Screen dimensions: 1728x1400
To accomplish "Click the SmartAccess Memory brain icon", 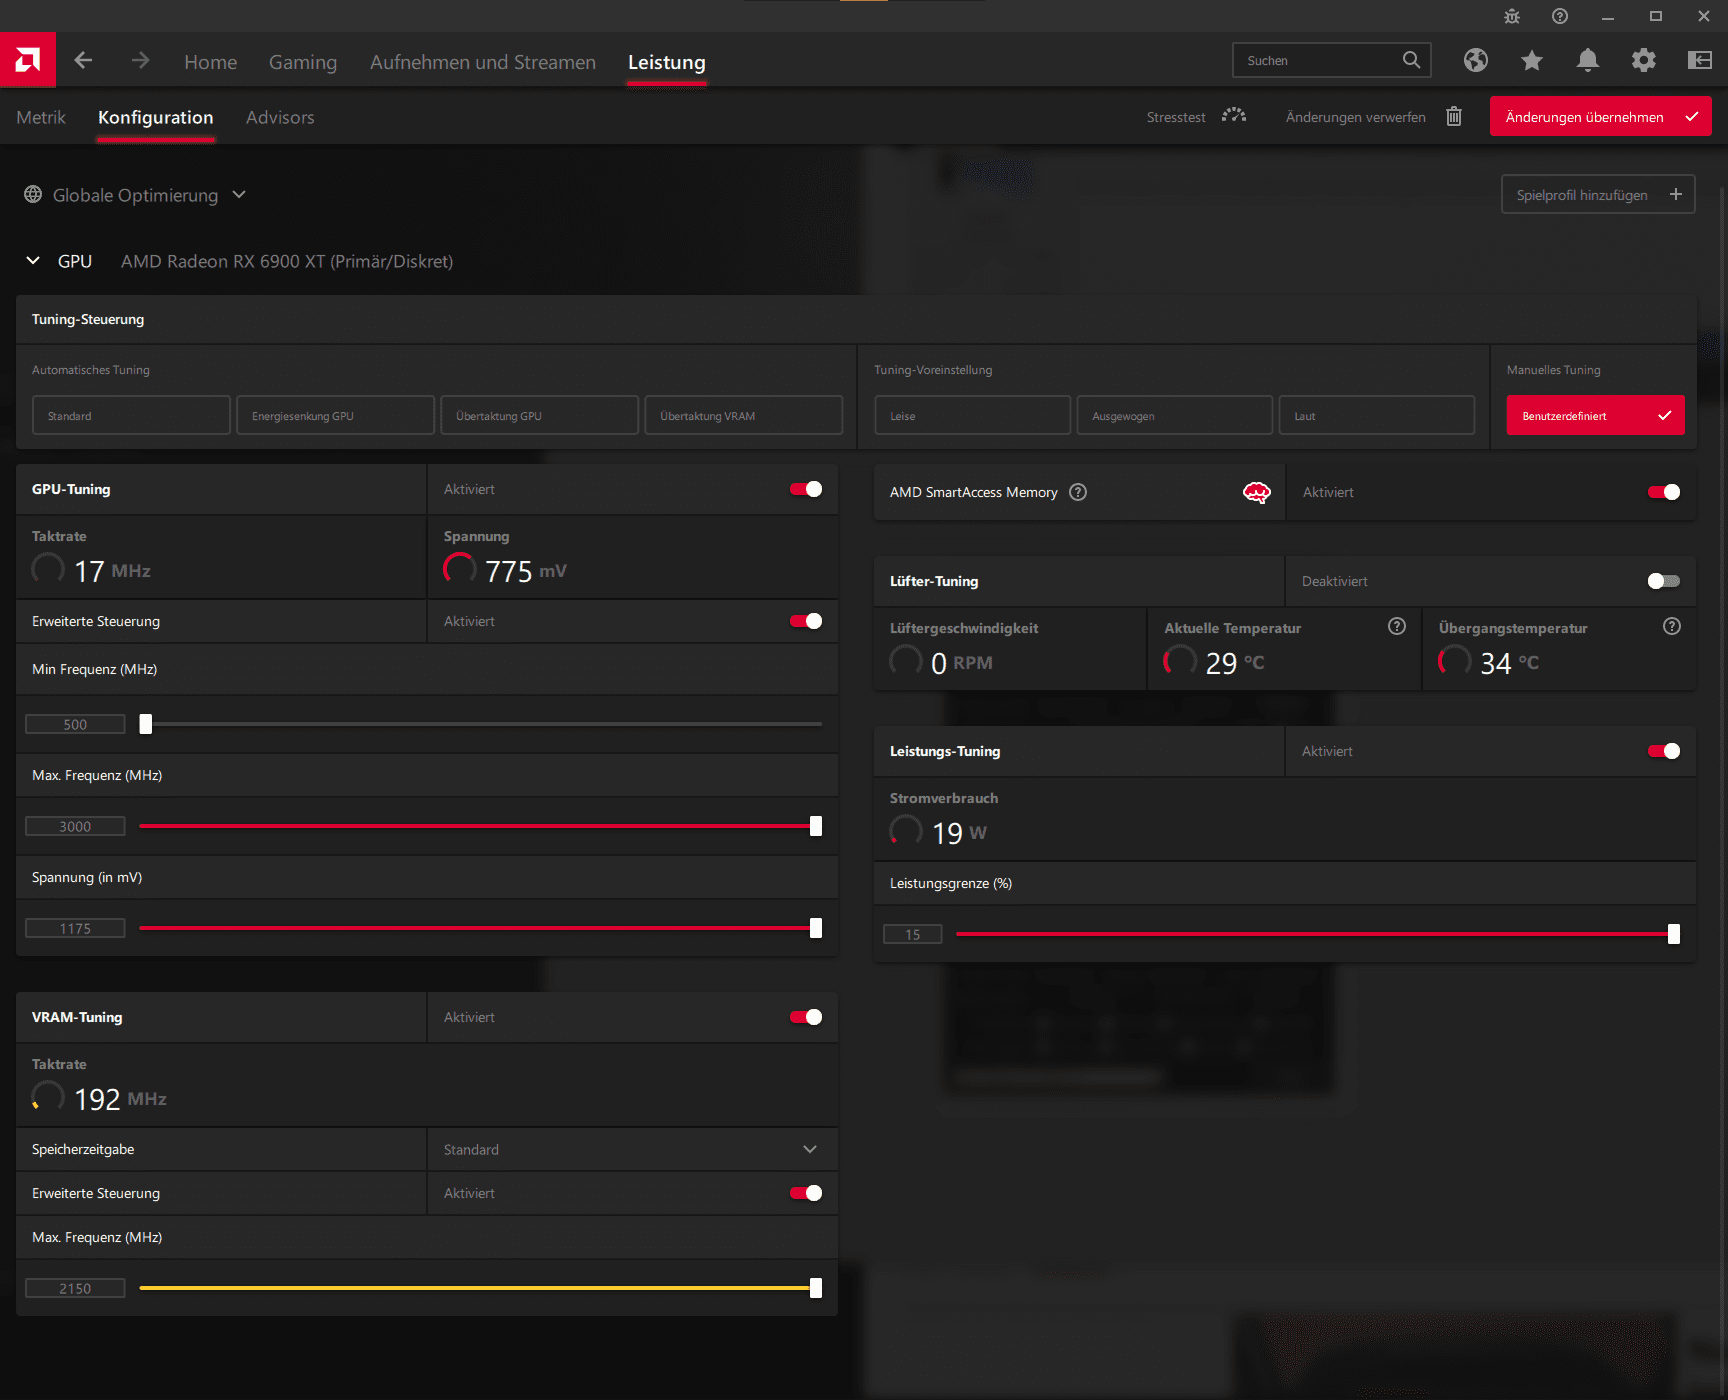I will click(1257, 492).
